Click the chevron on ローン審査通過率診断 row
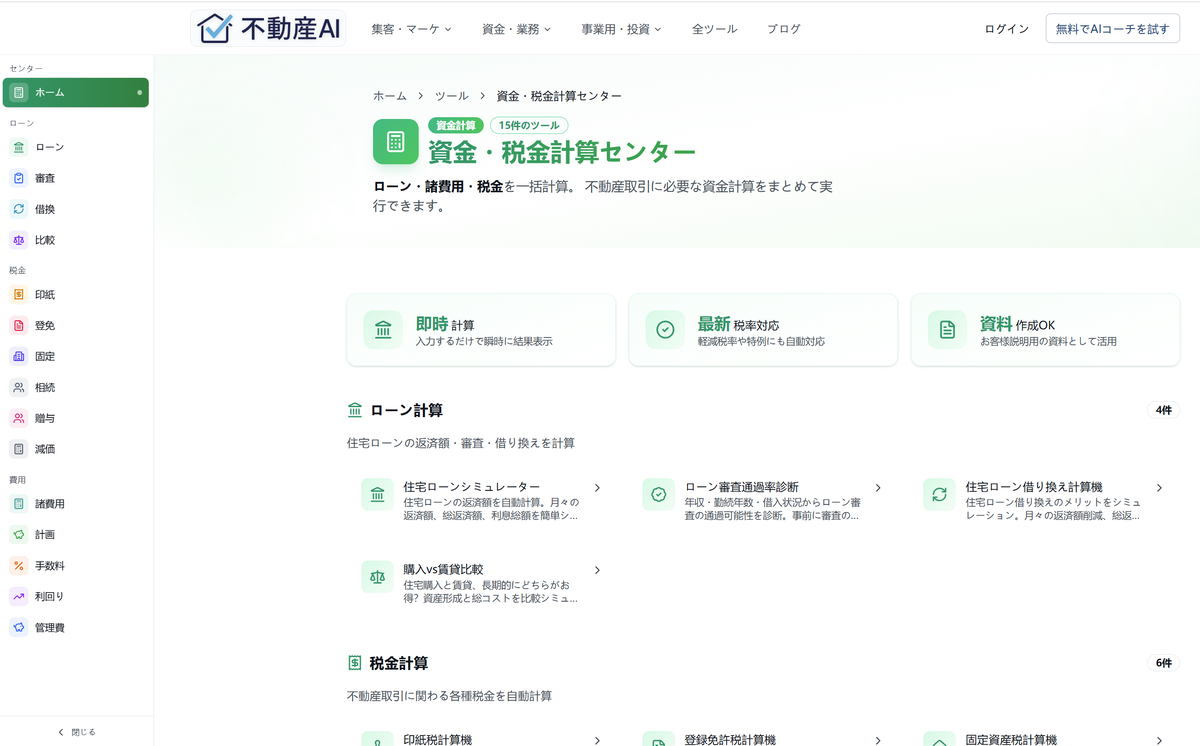1200x746 pixels. coord(878,488)
